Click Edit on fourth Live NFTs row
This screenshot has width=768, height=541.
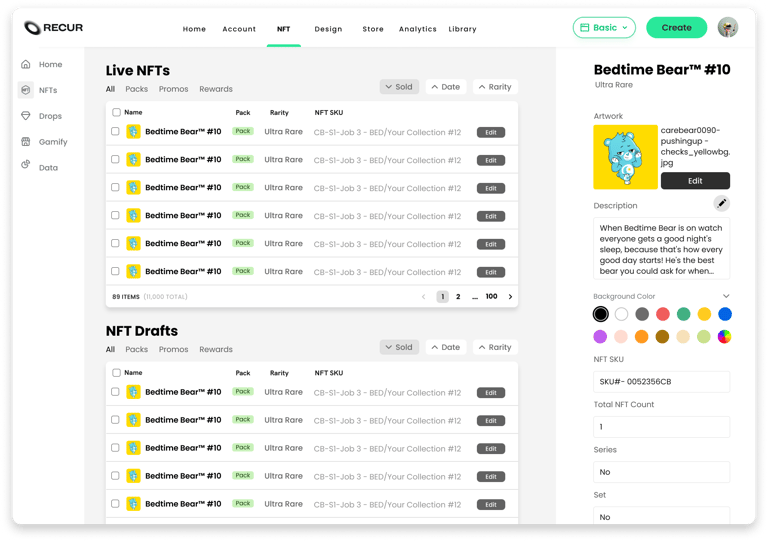tap(491, 216)
